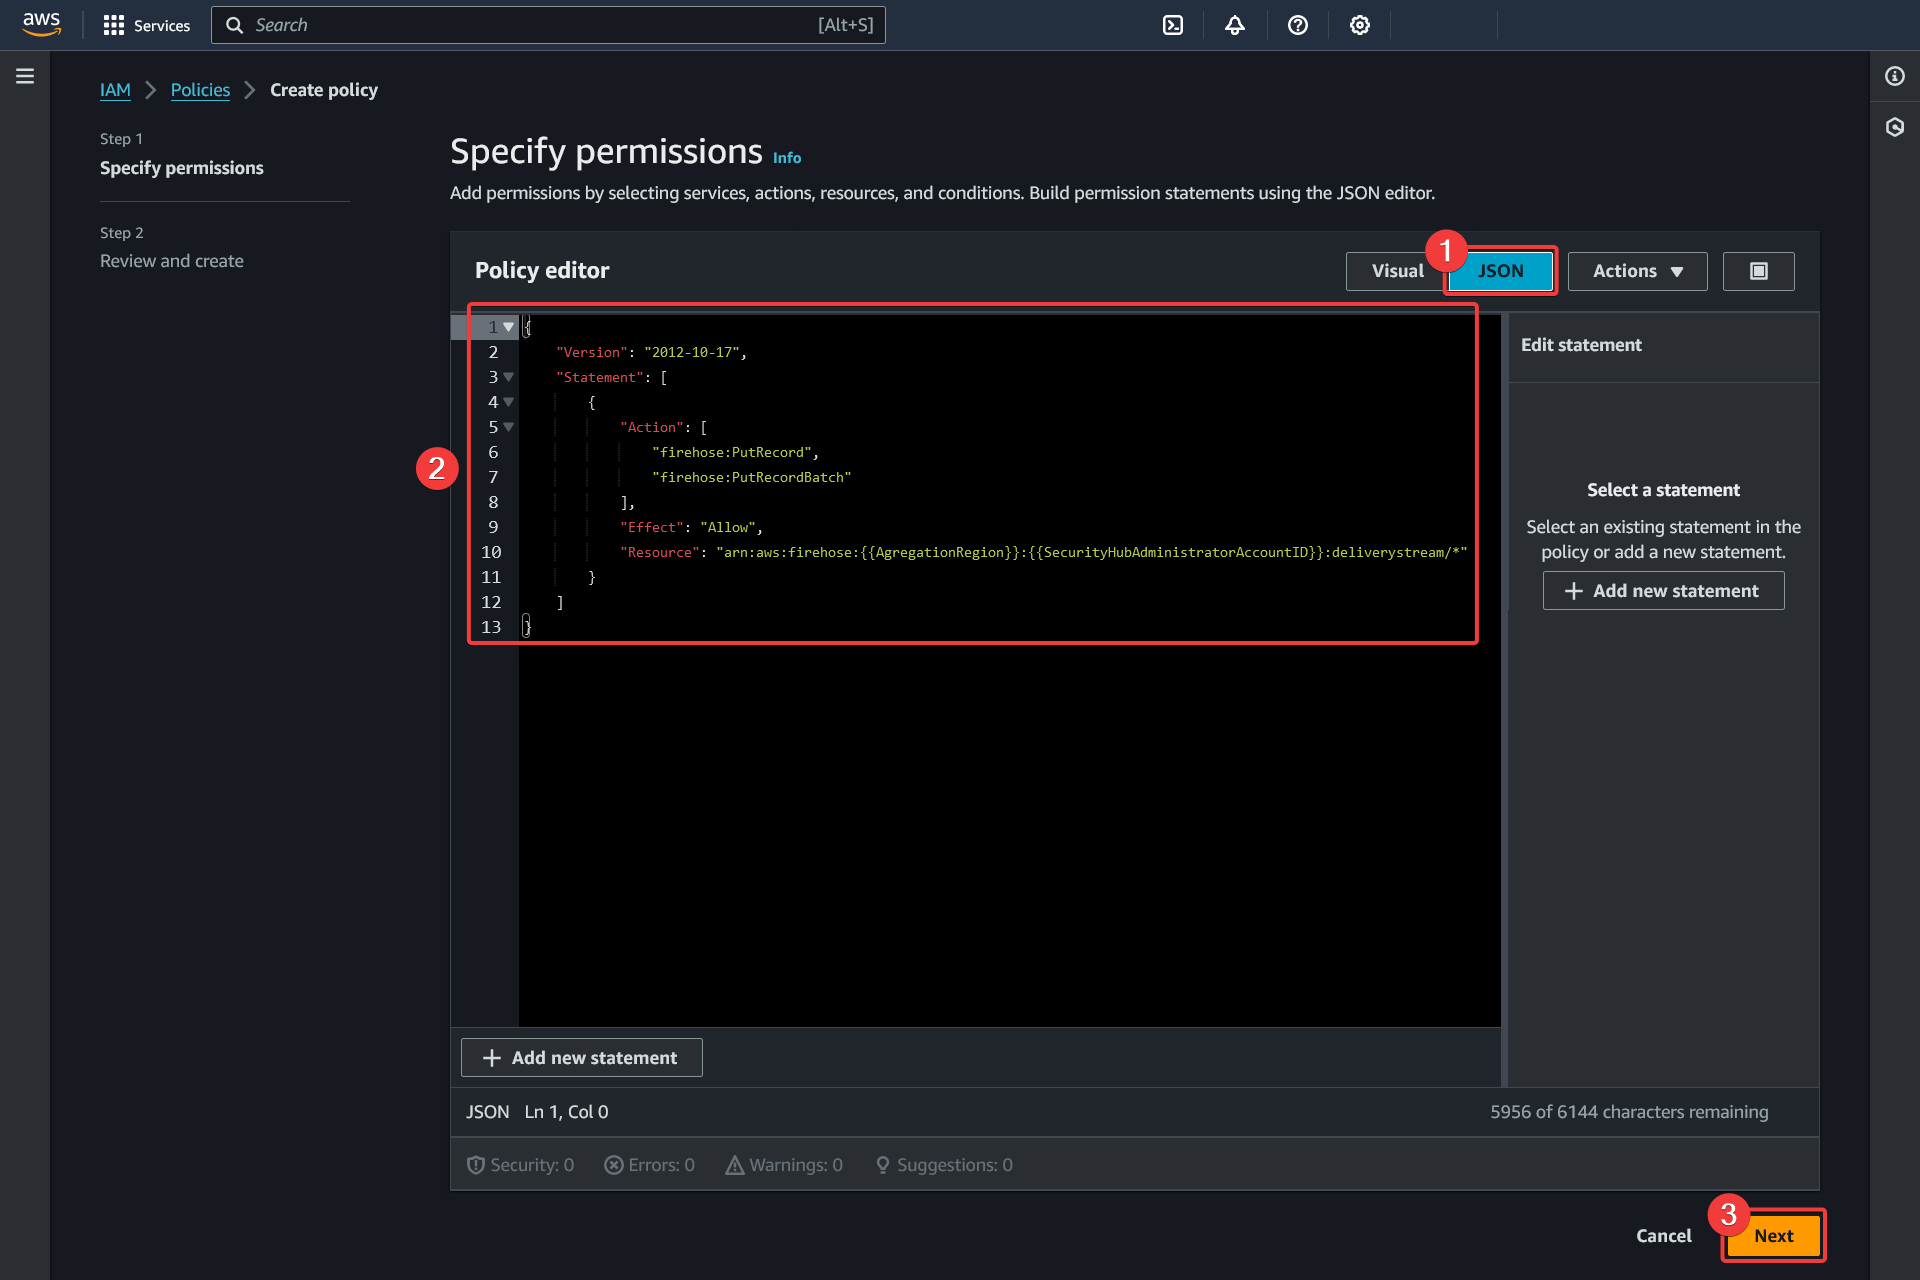Viewport: 1920px width, 1280px height.
Task: Click the "Effect": "Allow" line
Action: coord(691,527)
